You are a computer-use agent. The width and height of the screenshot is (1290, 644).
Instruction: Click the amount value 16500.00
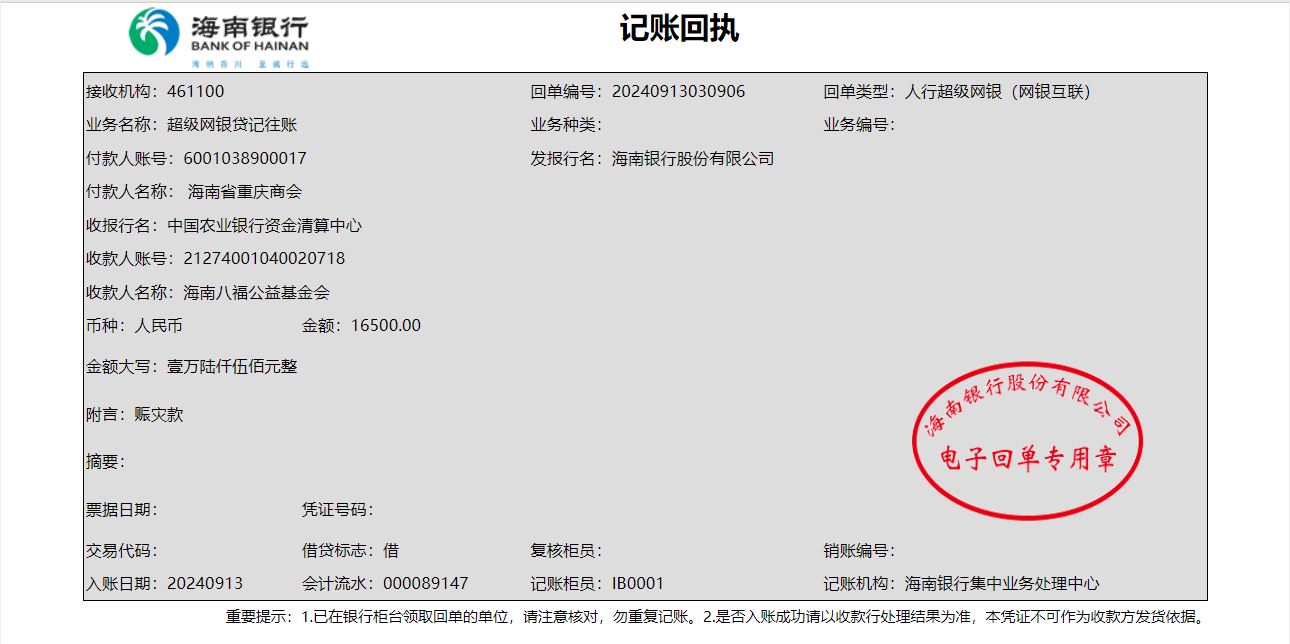pos(386,325)
